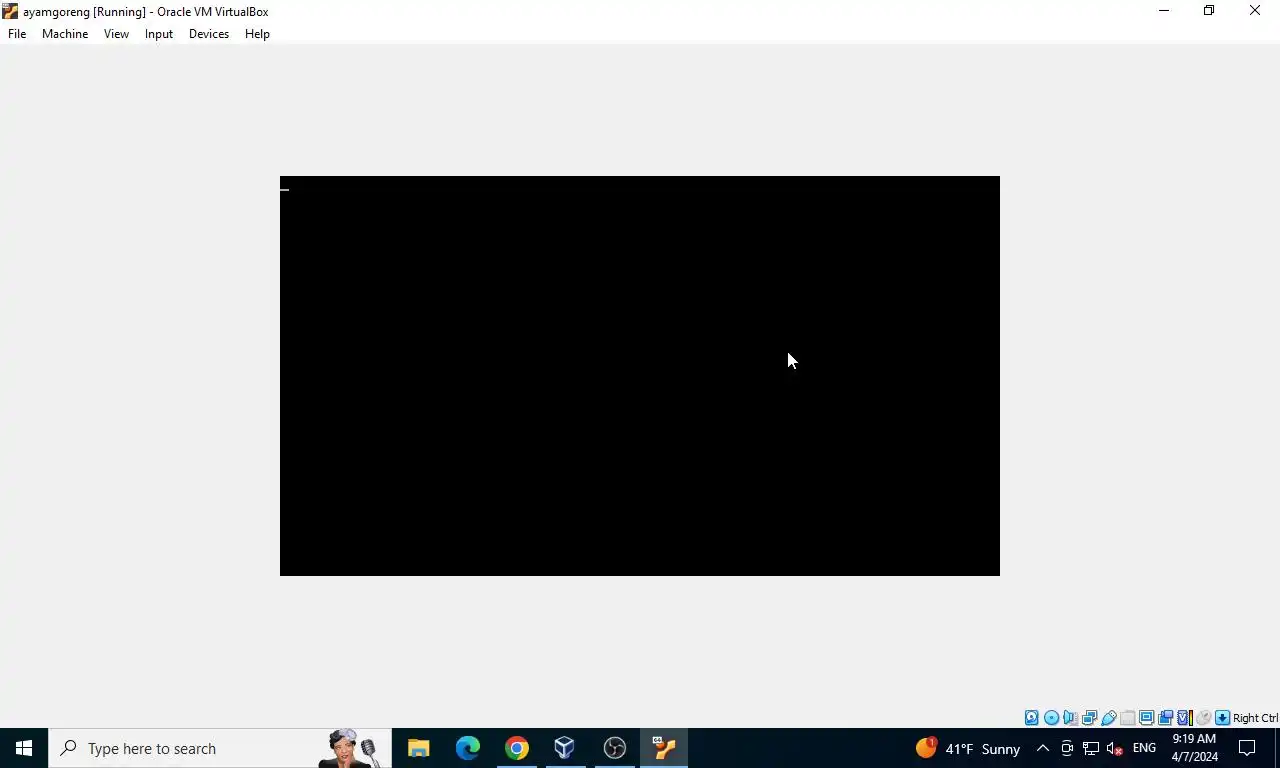The height and width of the screenshot is (768, 1280).
Task: Click the search highlights image in the taskbar
Action: pos(352,748)
